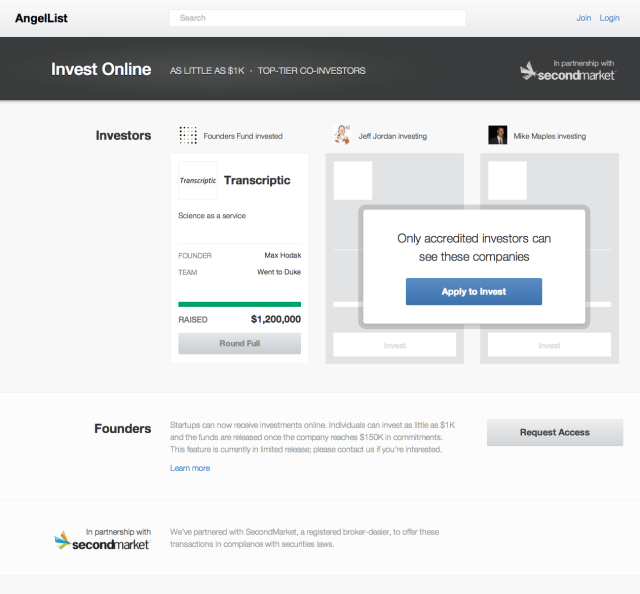Select the Jeff Jordan investing label
This screenshot has width=640, height=594.
tap(393, 136)
